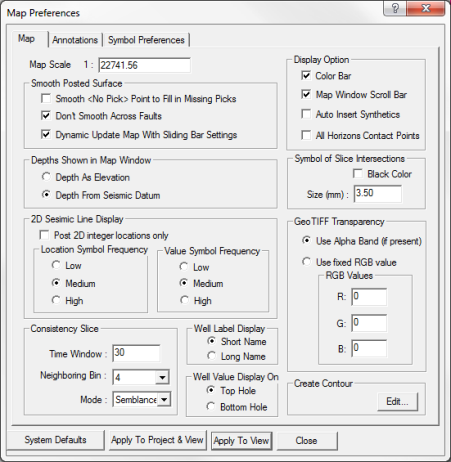Open Create Contour Edit button
This screenshot has width=451, height=462.
397,401
